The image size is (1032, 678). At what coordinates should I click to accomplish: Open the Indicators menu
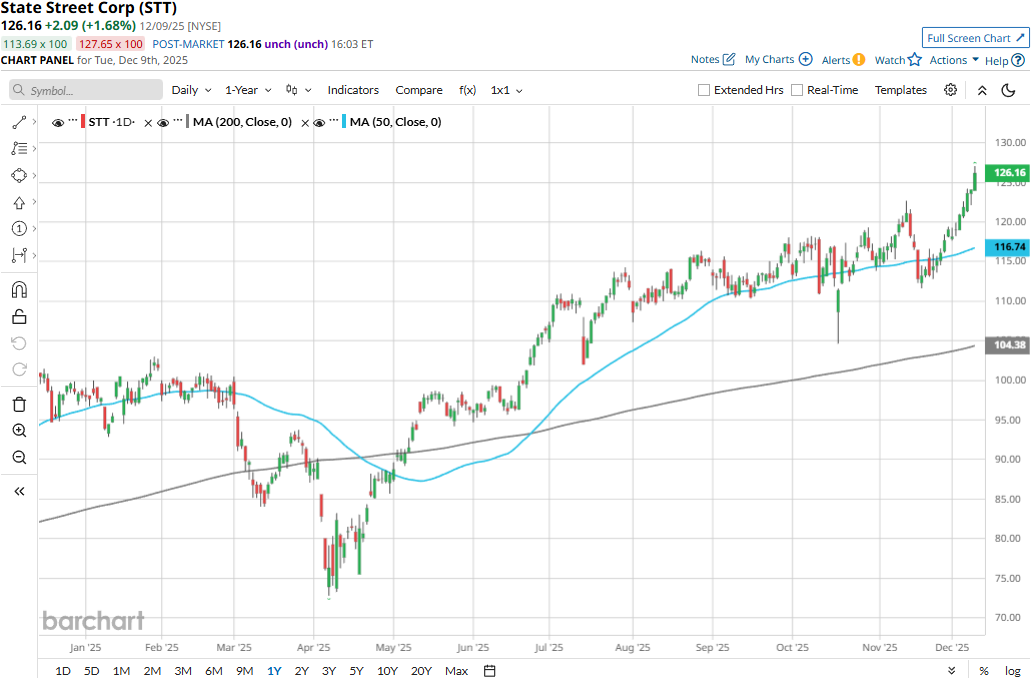pyautogui.click(x=353, y=90)
